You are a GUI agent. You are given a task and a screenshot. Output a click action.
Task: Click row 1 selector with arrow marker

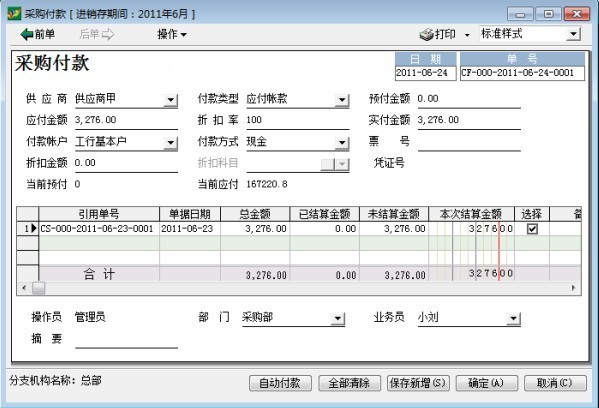click(x=28, y=229)
